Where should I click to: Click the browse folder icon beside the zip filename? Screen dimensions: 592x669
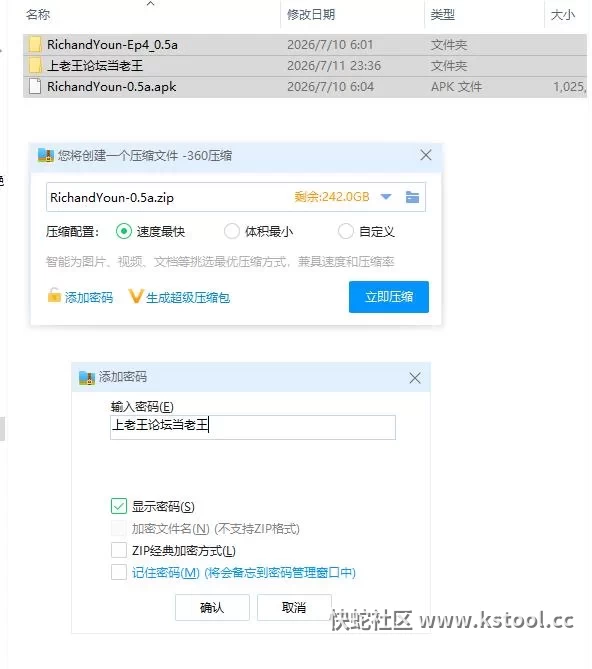(x=412, y=197)
